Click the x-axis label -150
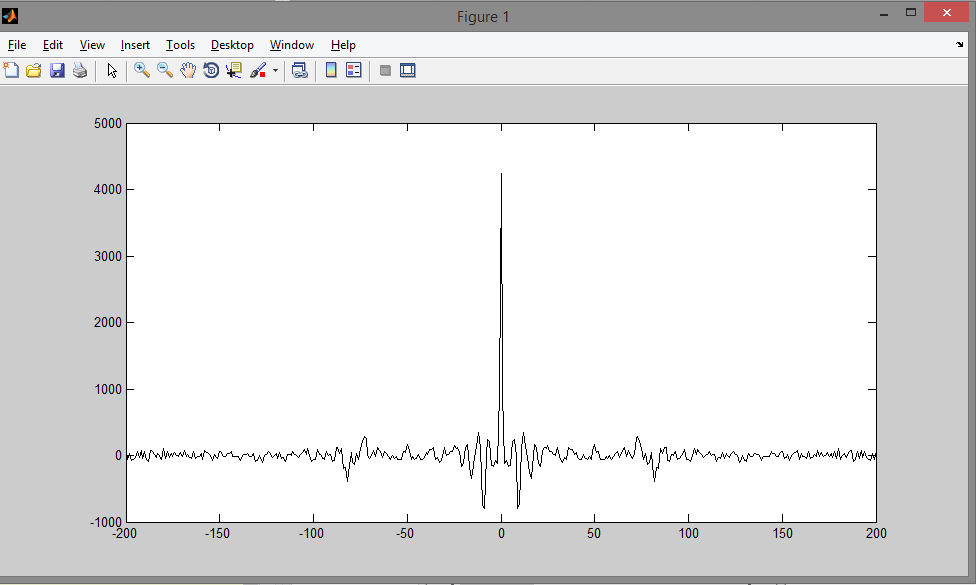The image size is (976, 585). tap(217, 533)
